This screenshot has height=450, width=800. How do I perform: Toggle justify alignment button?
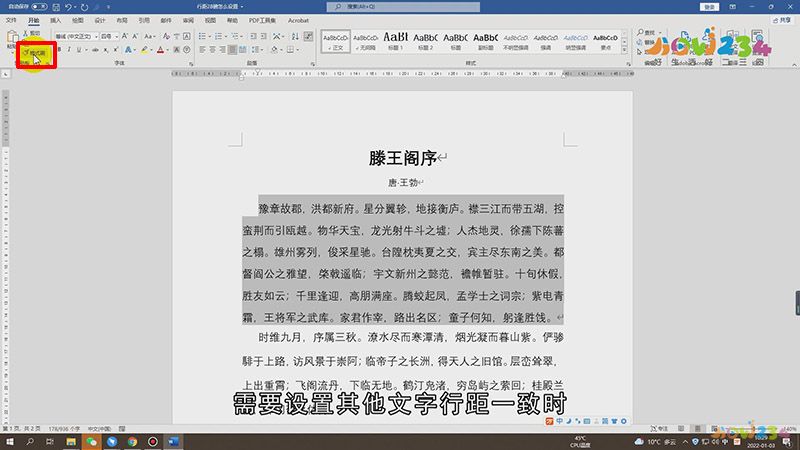pos(233,49)
